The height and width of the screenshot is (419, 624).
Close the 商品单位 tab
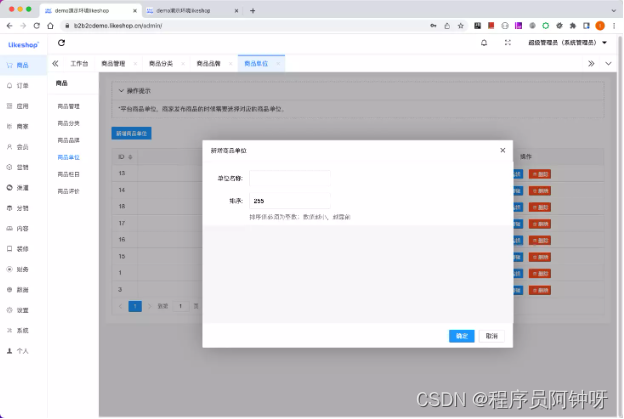pyautogui.click(x=278, y=64)
